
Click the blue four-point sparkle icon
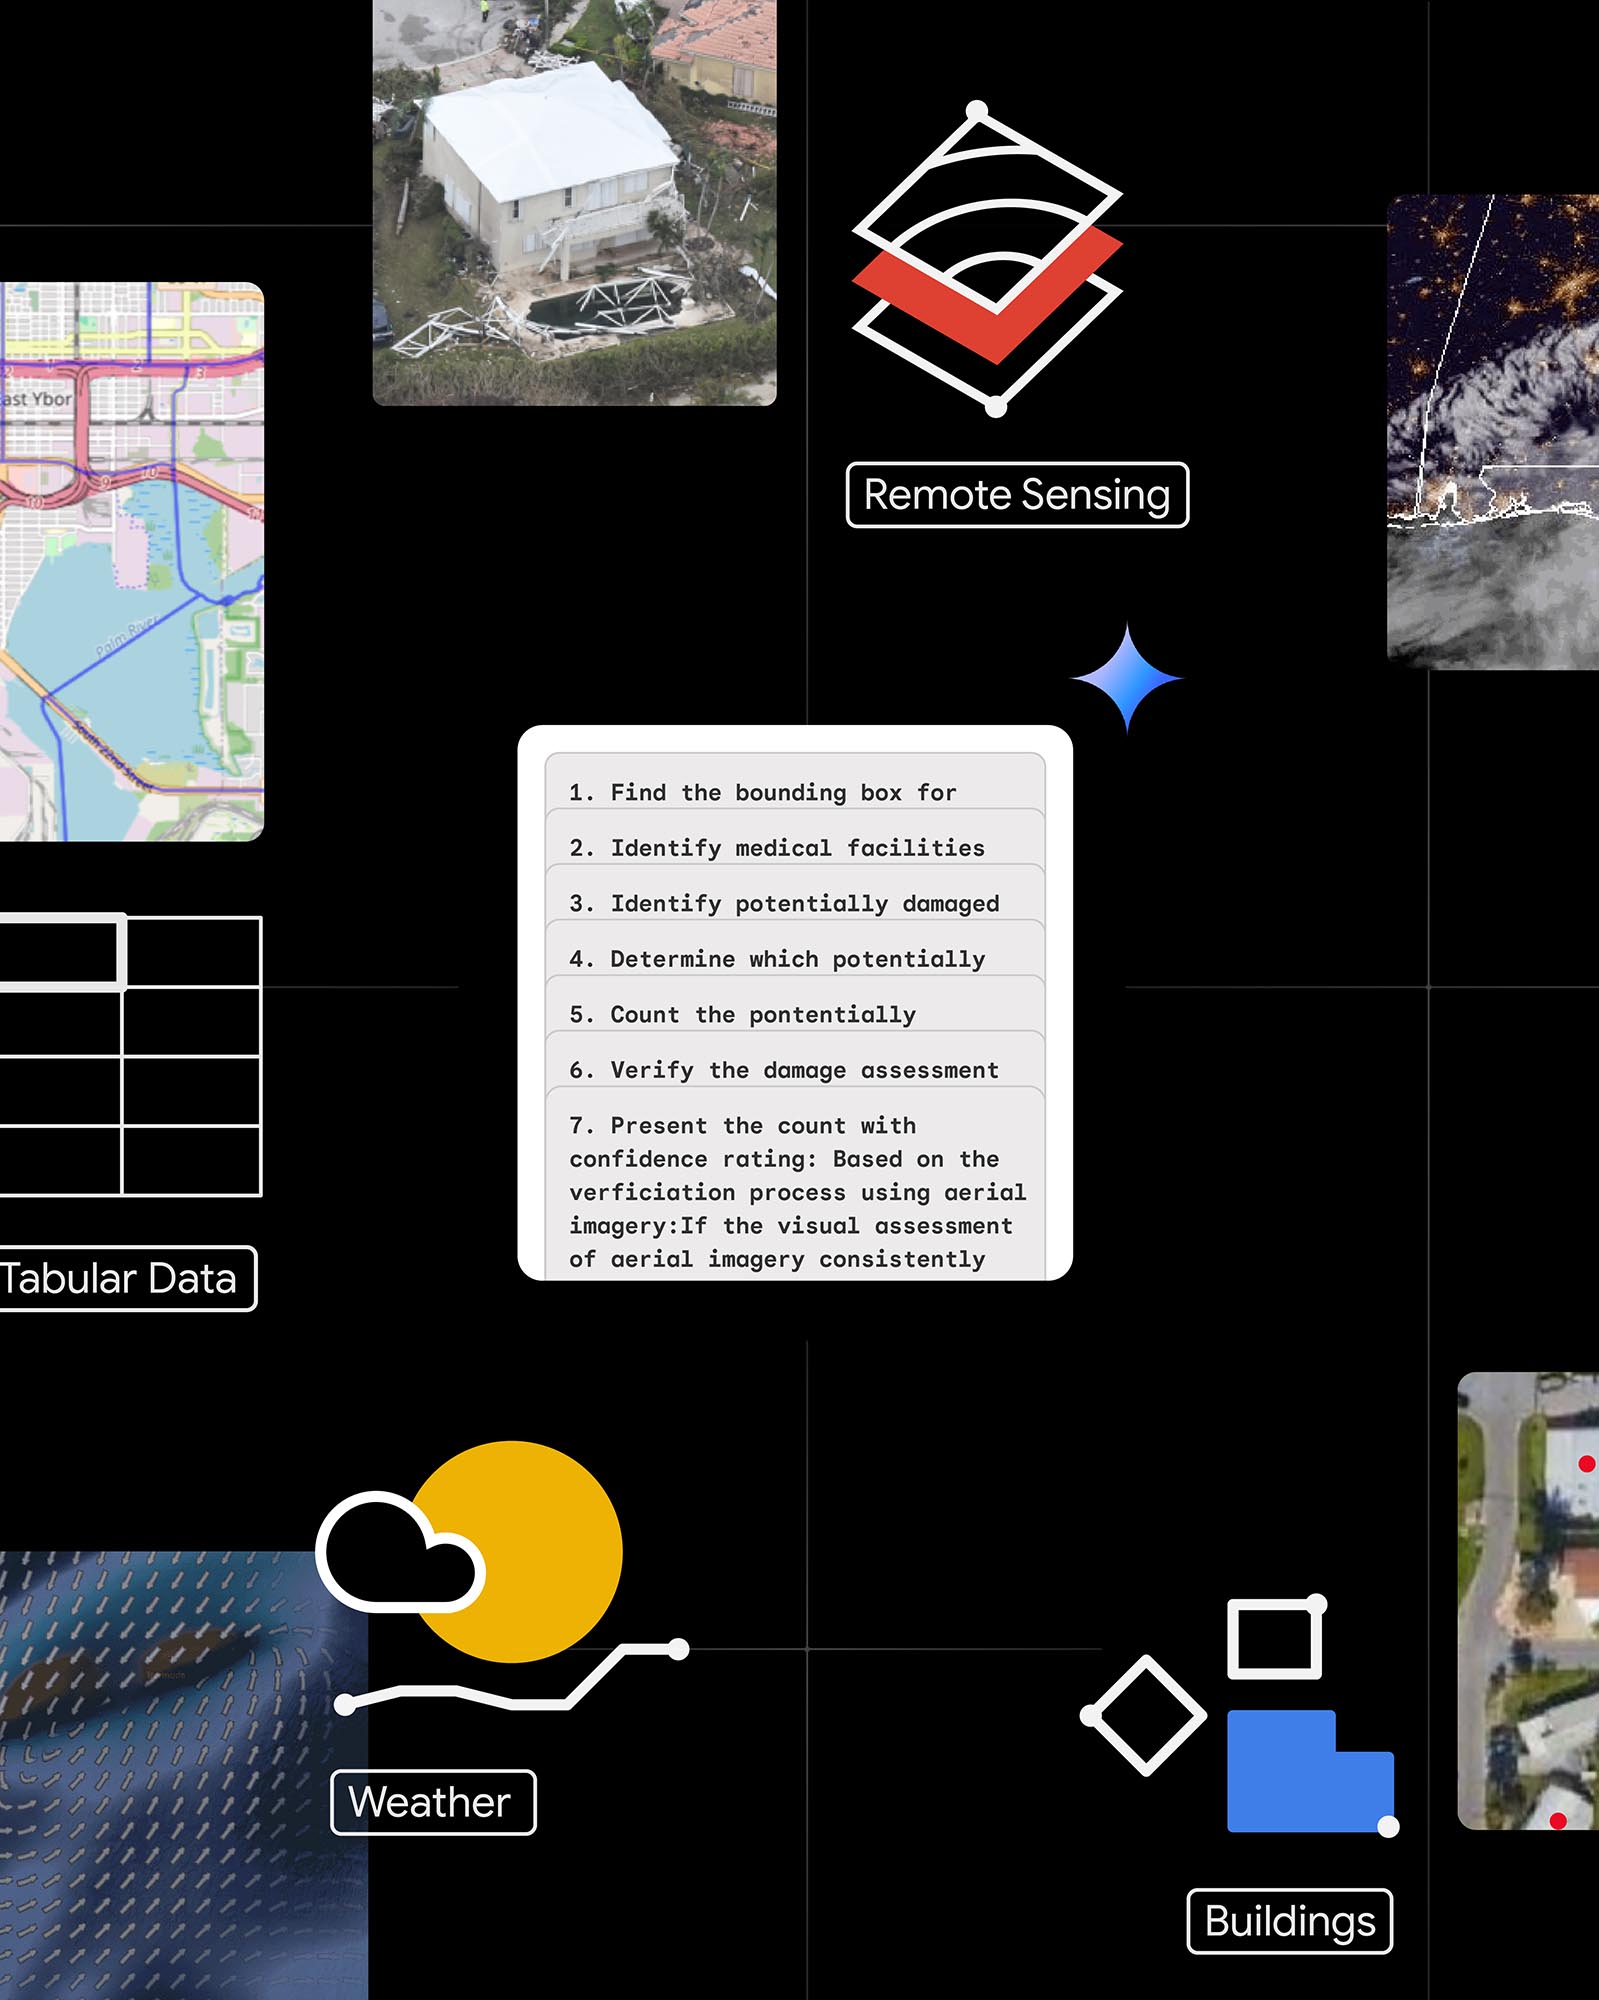tap(1127, 679)
